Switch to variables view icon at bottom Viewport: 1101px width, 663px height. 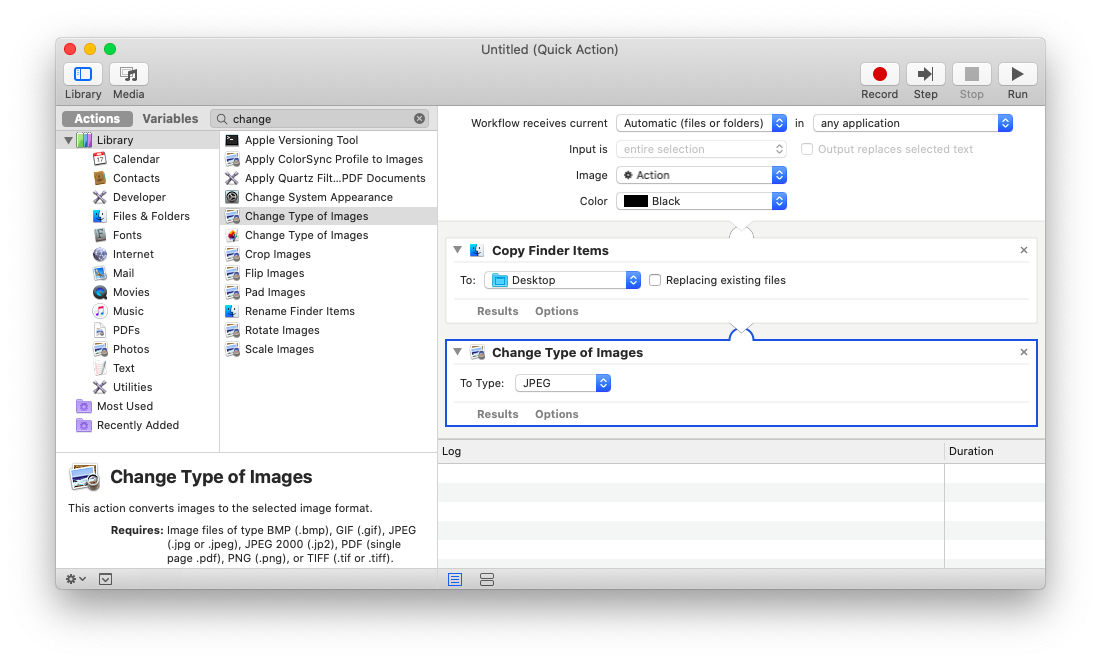487,579
